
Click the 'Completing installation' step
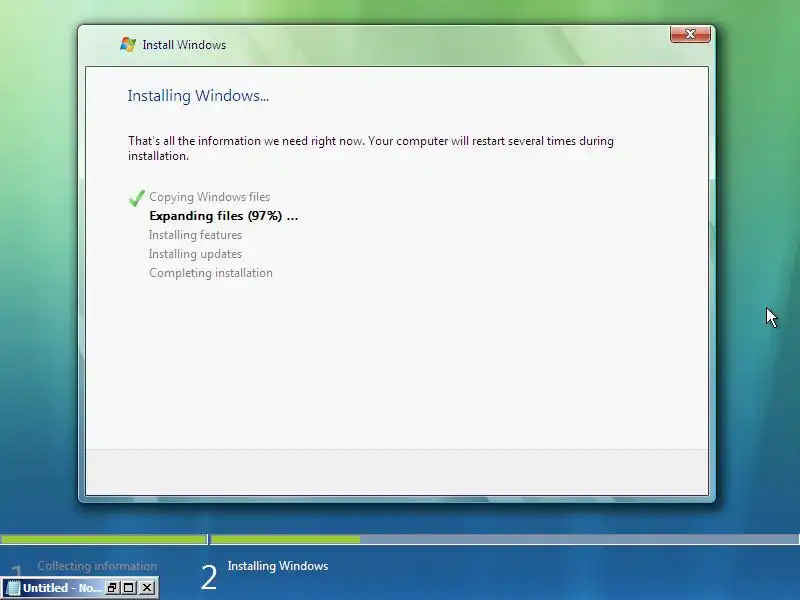tap(211, 273)
